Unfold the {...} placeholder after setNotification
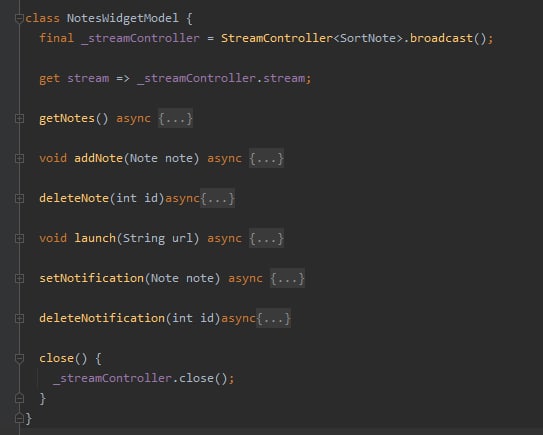 pyautogui.click(x=287, y=278)
